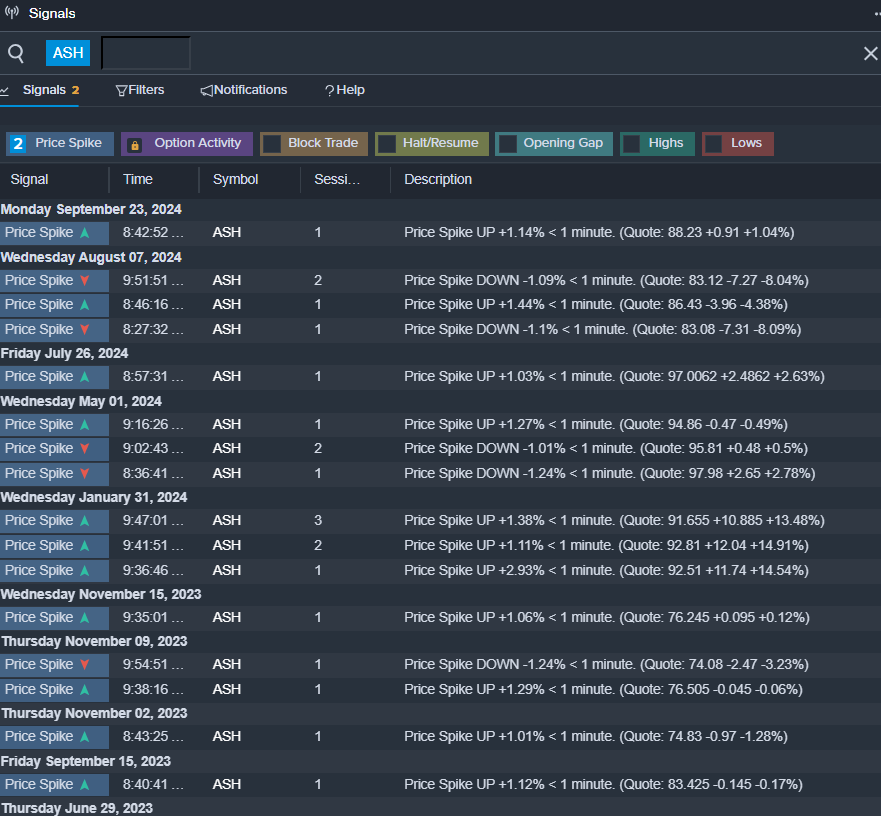
Task: Toggle the Lows signal checkbox
Action: coord(714,144)
